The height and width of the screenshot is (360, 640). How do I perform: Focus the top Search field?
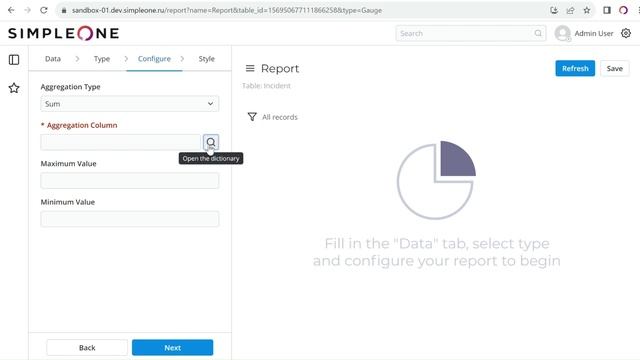coord(471,33)
